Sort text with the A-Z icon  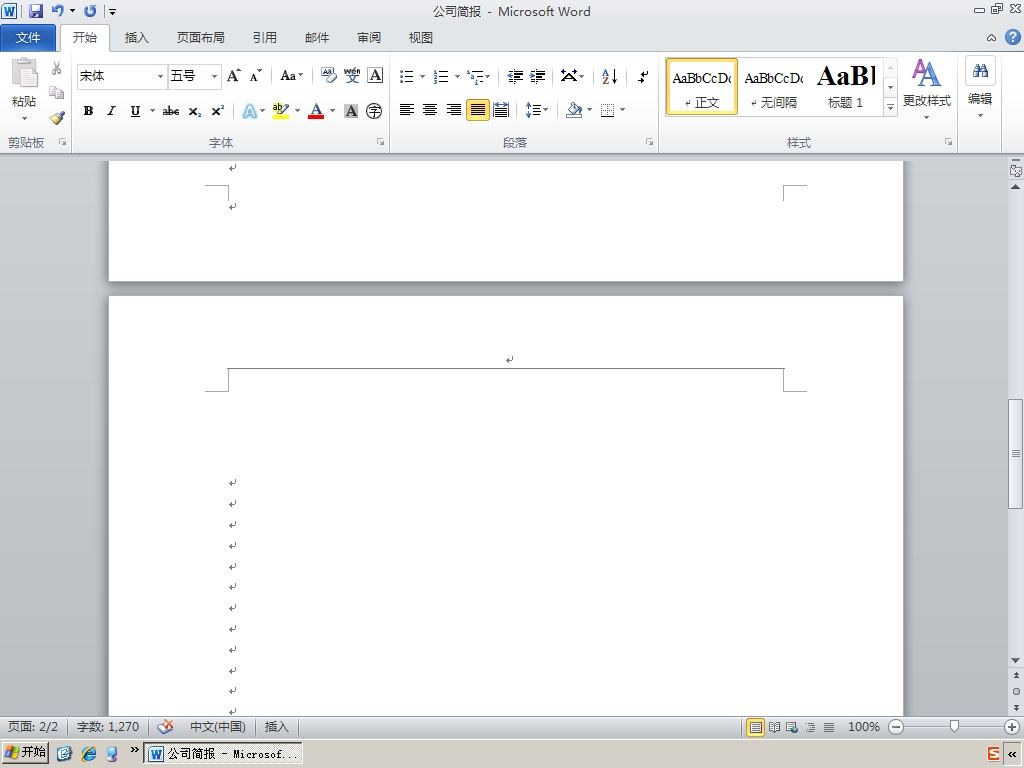[609, 76]
